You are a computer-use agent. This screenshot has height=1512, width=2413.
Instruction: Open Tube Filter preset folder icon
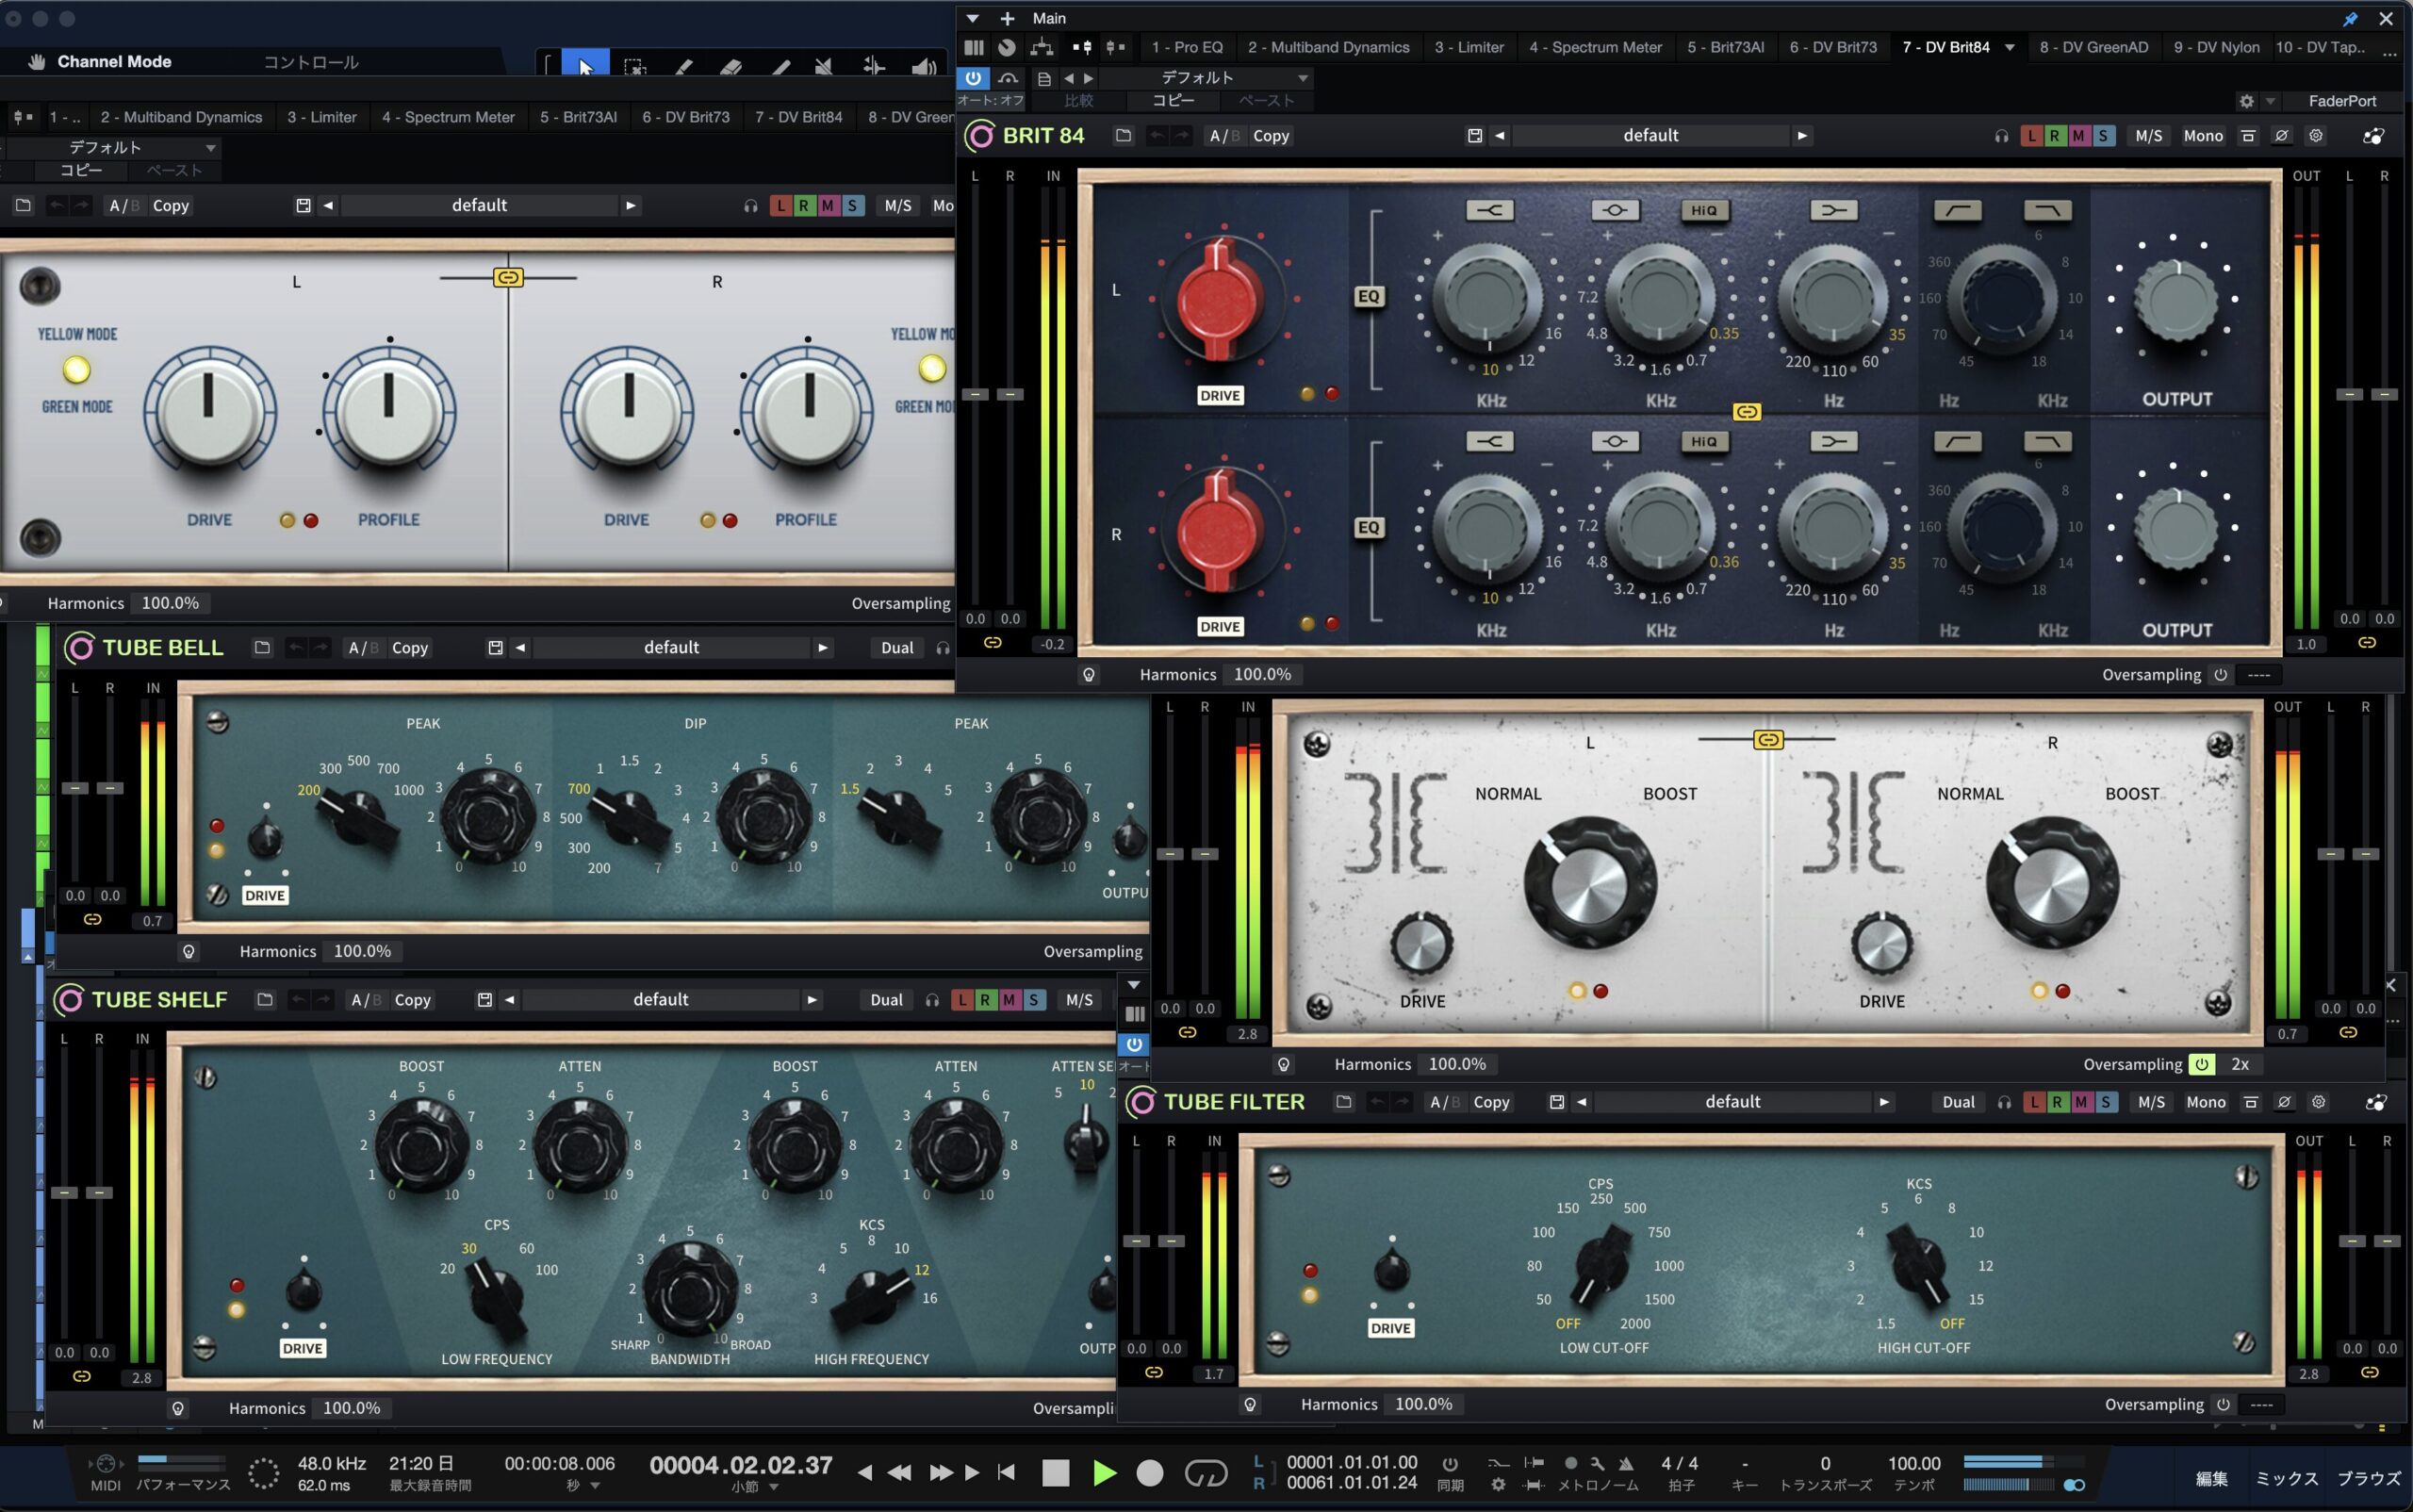click(1343, 1101)
